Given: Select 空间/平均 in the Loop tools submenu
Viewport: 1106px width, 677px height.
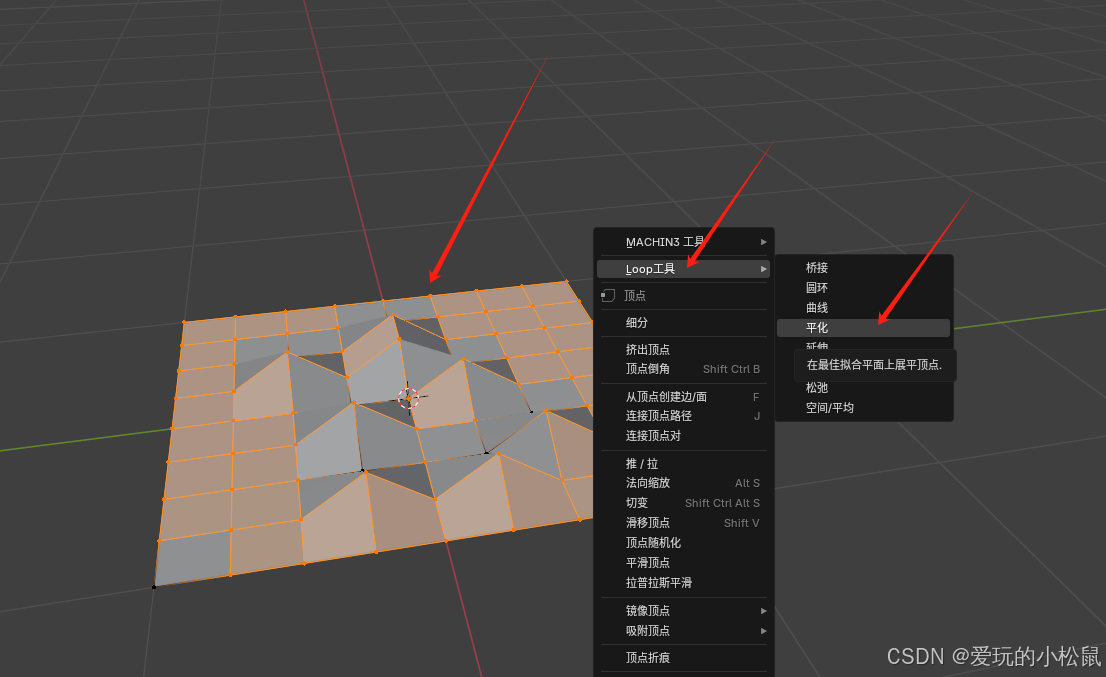Looking at the screenshot, I should tap(863, 408).
